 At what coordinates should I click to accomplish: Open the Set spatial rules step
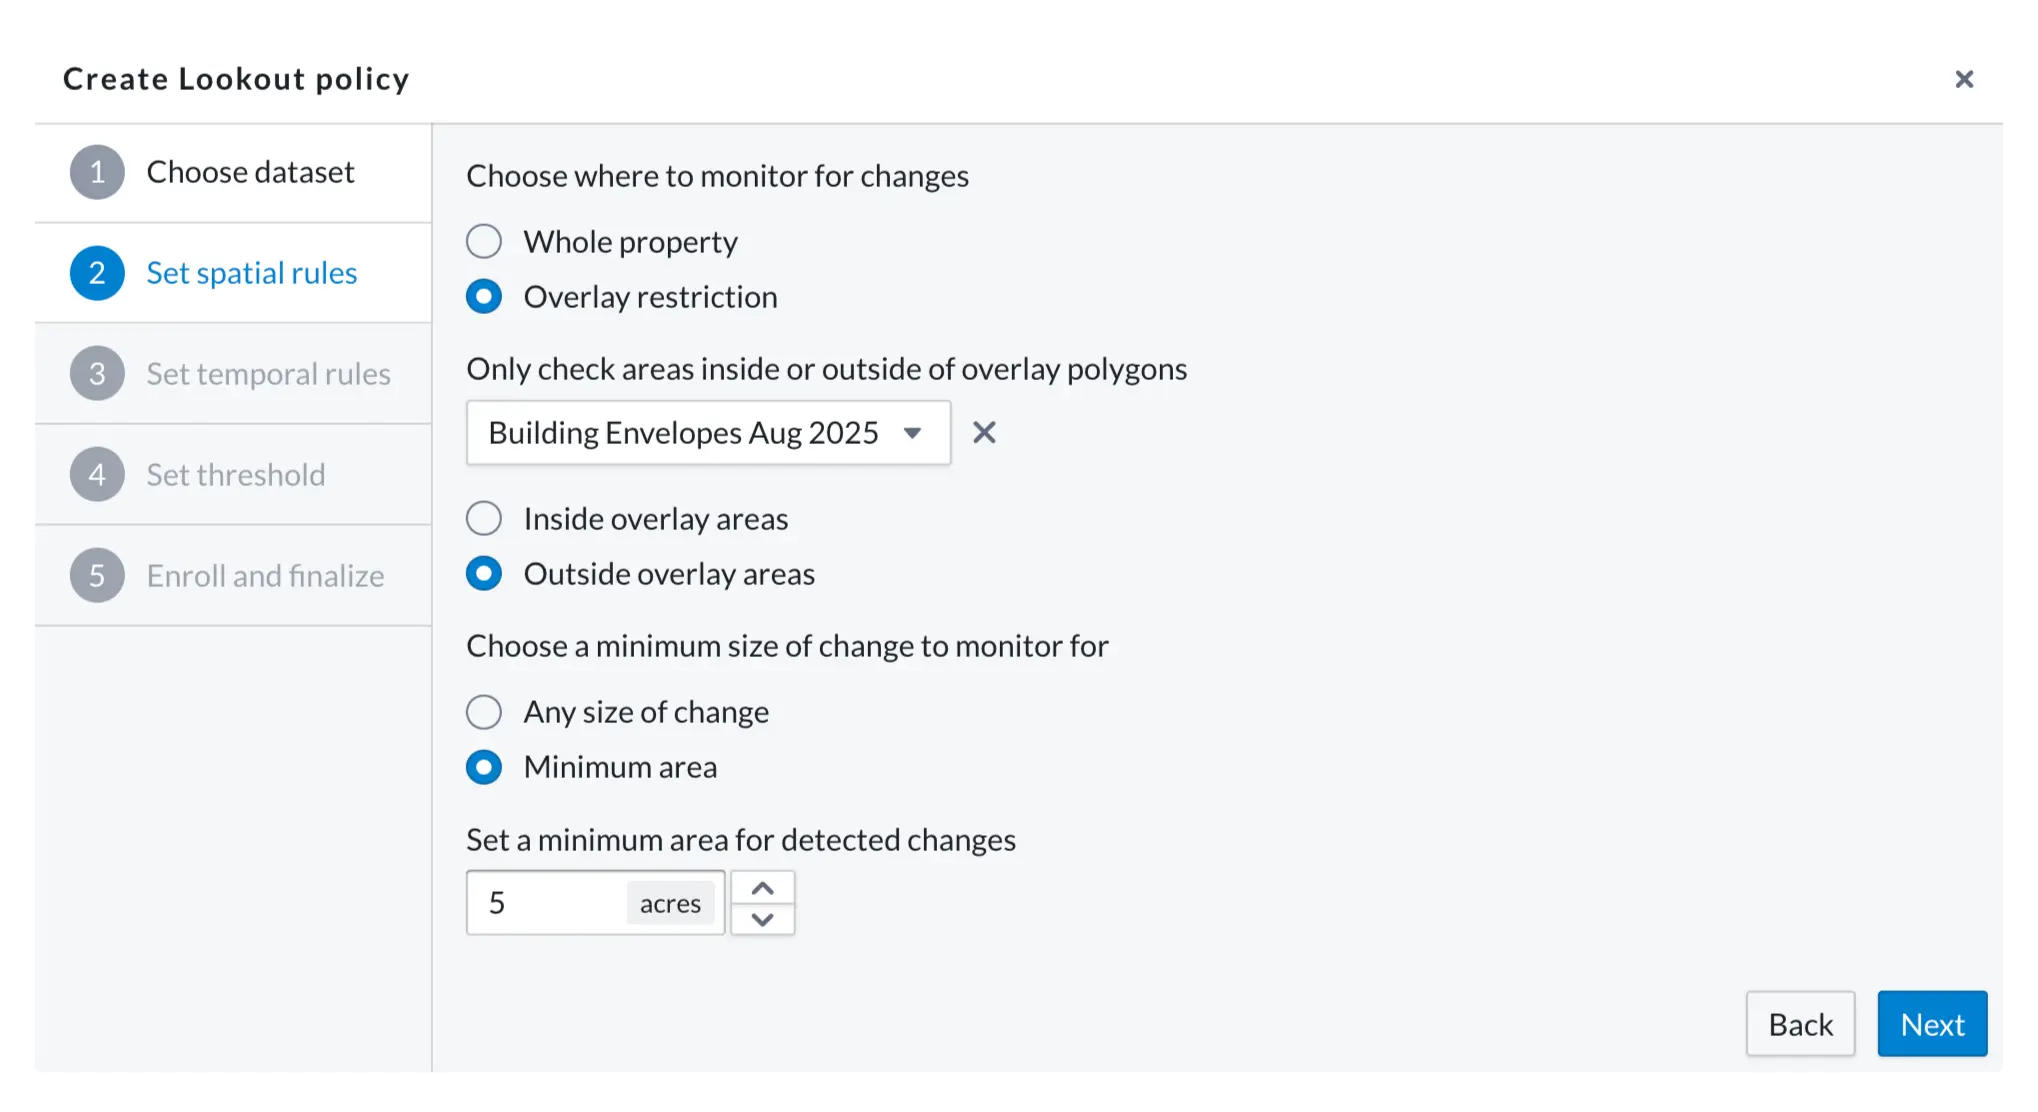pos(251,273)
